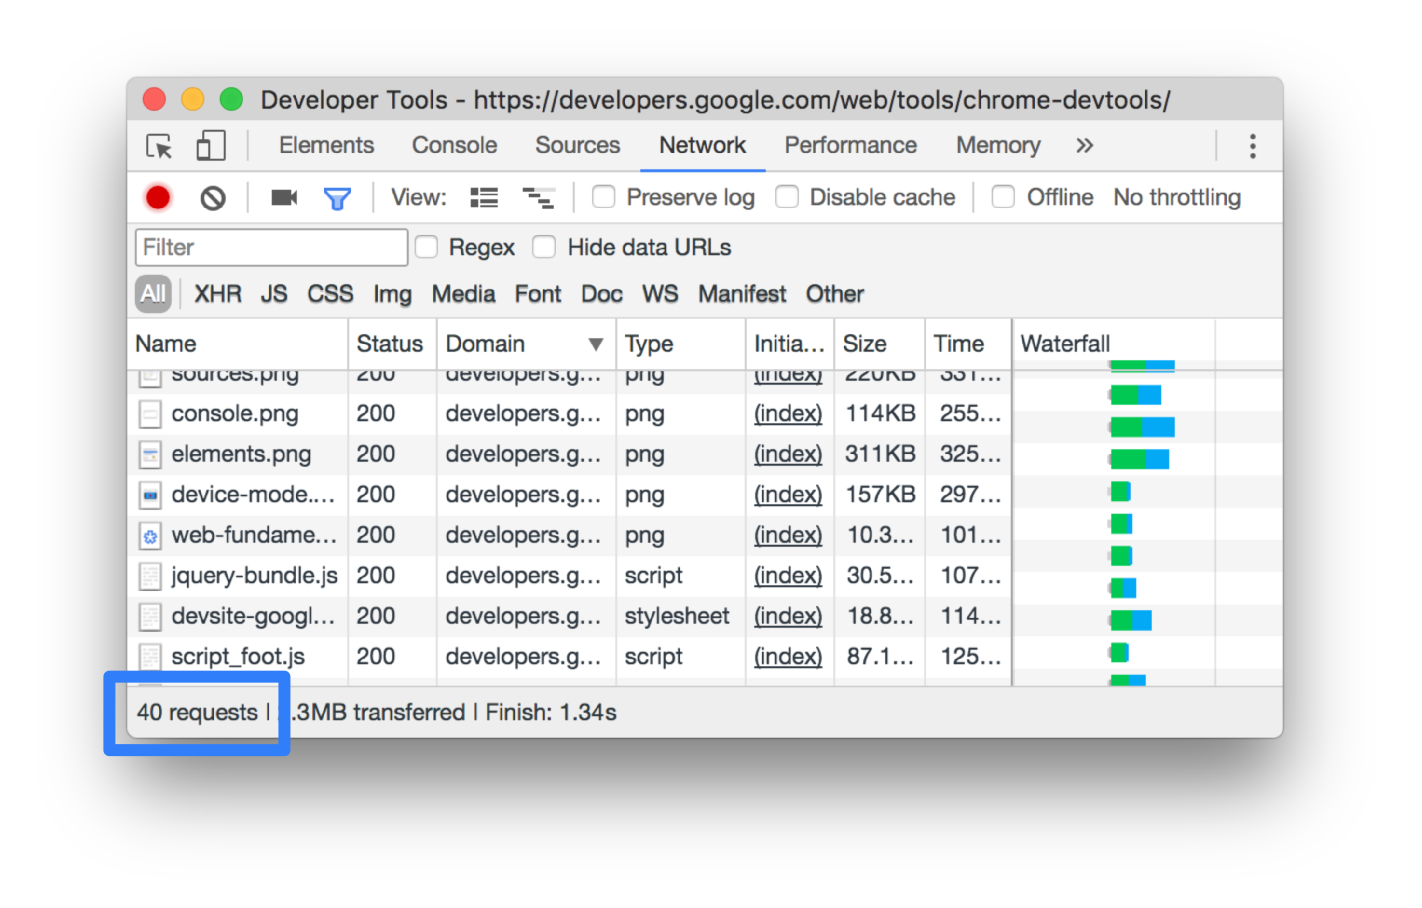Switch to the Console tab
The height and width of the screenshot is (908, 1422).
pyautogui.click(x=454, y=146)
